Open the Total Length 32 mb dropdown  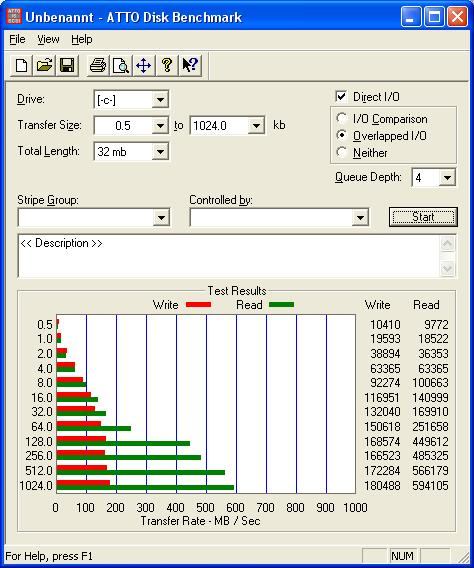[x=160, y=152]
